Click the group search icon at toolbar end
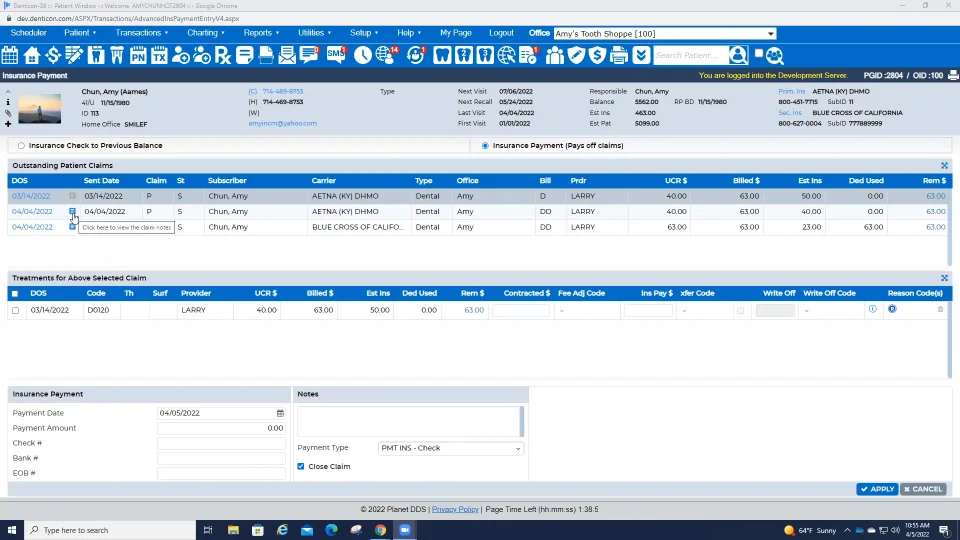This screenshot has width=960, height=540. [774, 56]
